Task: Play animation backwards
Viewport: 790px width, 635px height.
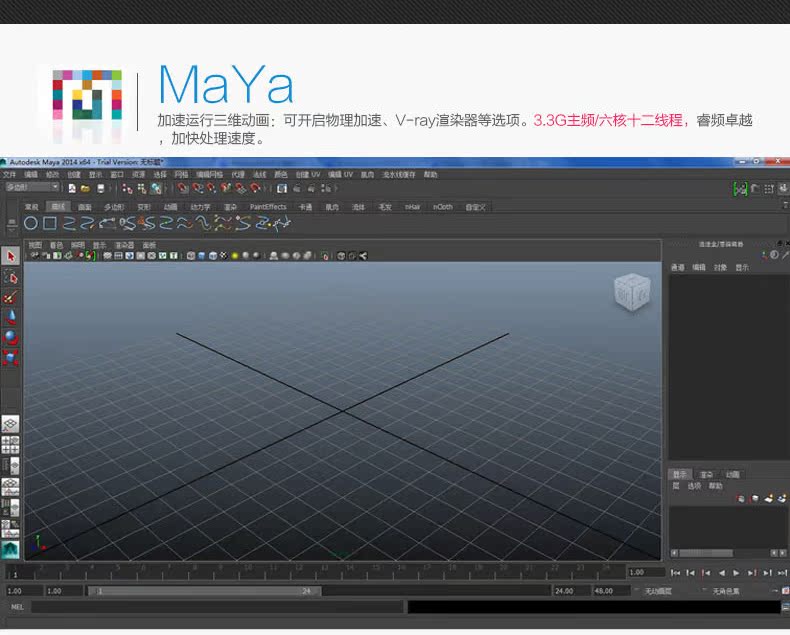Action: tap(721, 573)
